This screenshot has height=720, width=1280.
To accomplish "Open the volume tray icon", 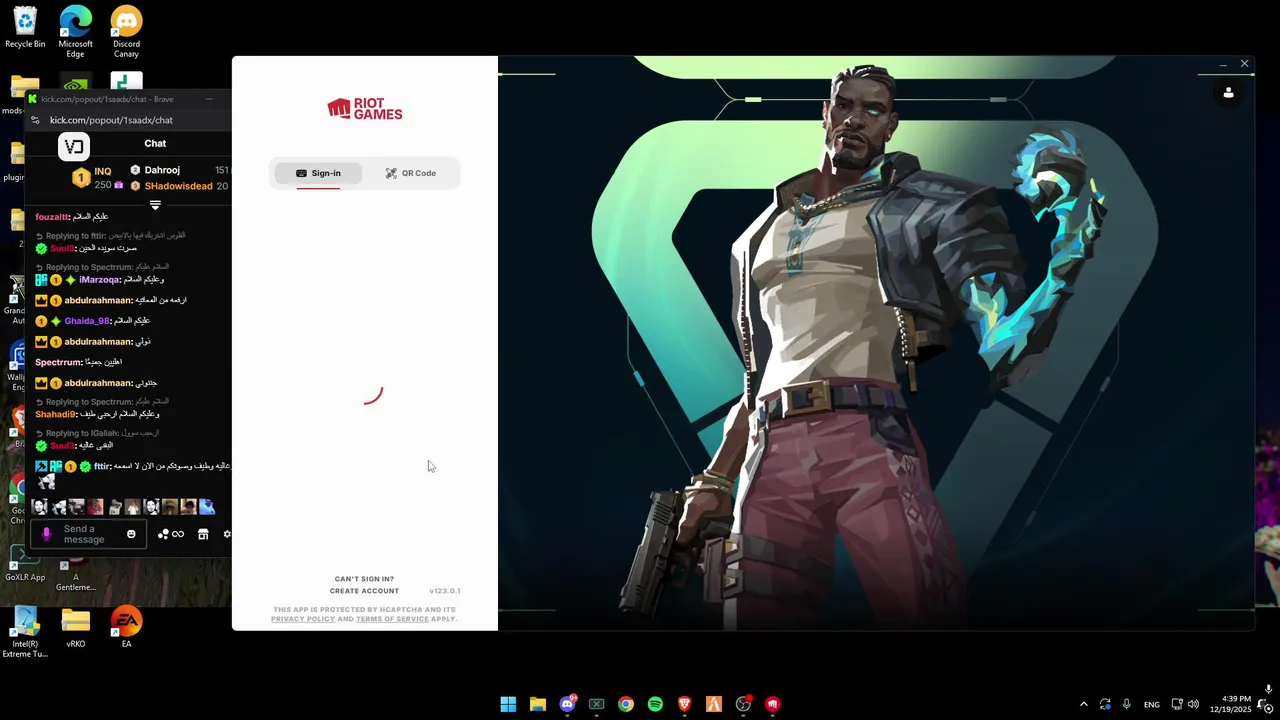I will 1193,704.
